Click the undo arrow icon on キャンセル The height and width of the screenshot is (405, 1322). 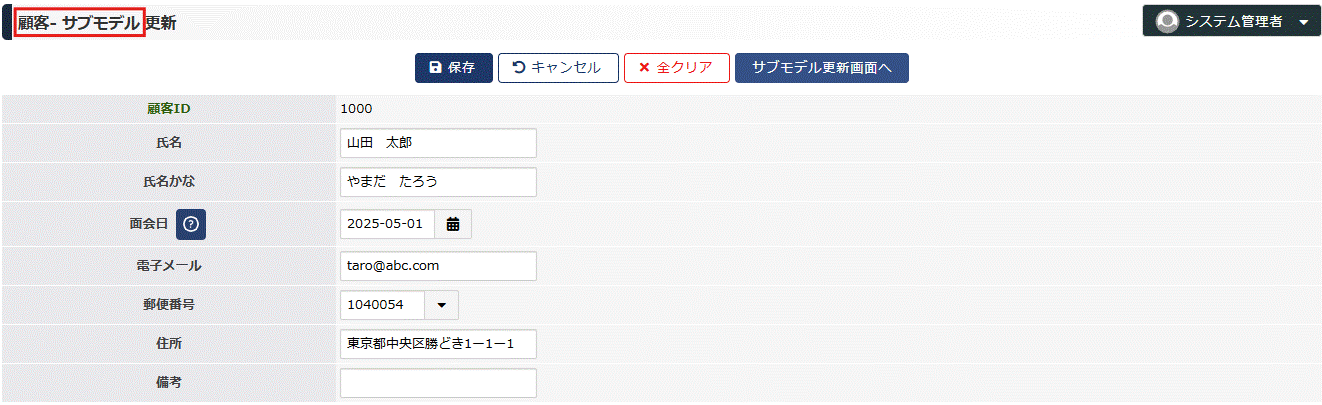(519, 68)
